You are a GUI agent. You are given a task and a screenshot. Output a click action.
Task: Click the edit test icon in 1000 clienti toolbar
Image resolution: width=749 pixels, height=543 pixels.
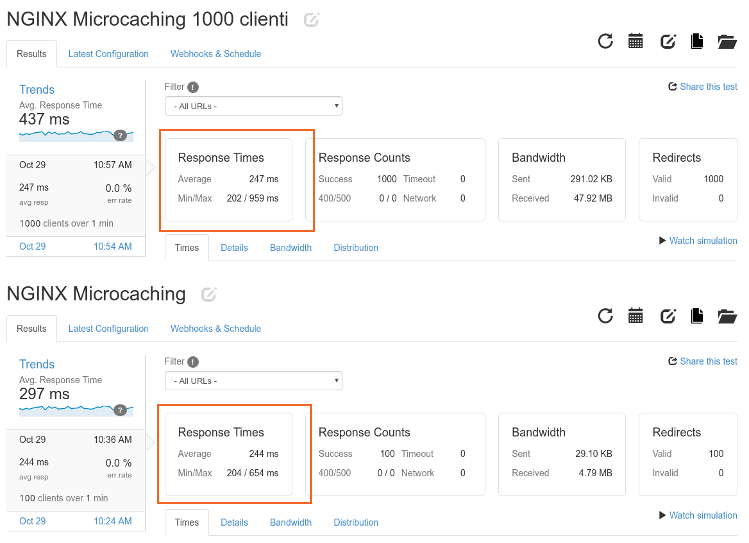tap(667, 42)
